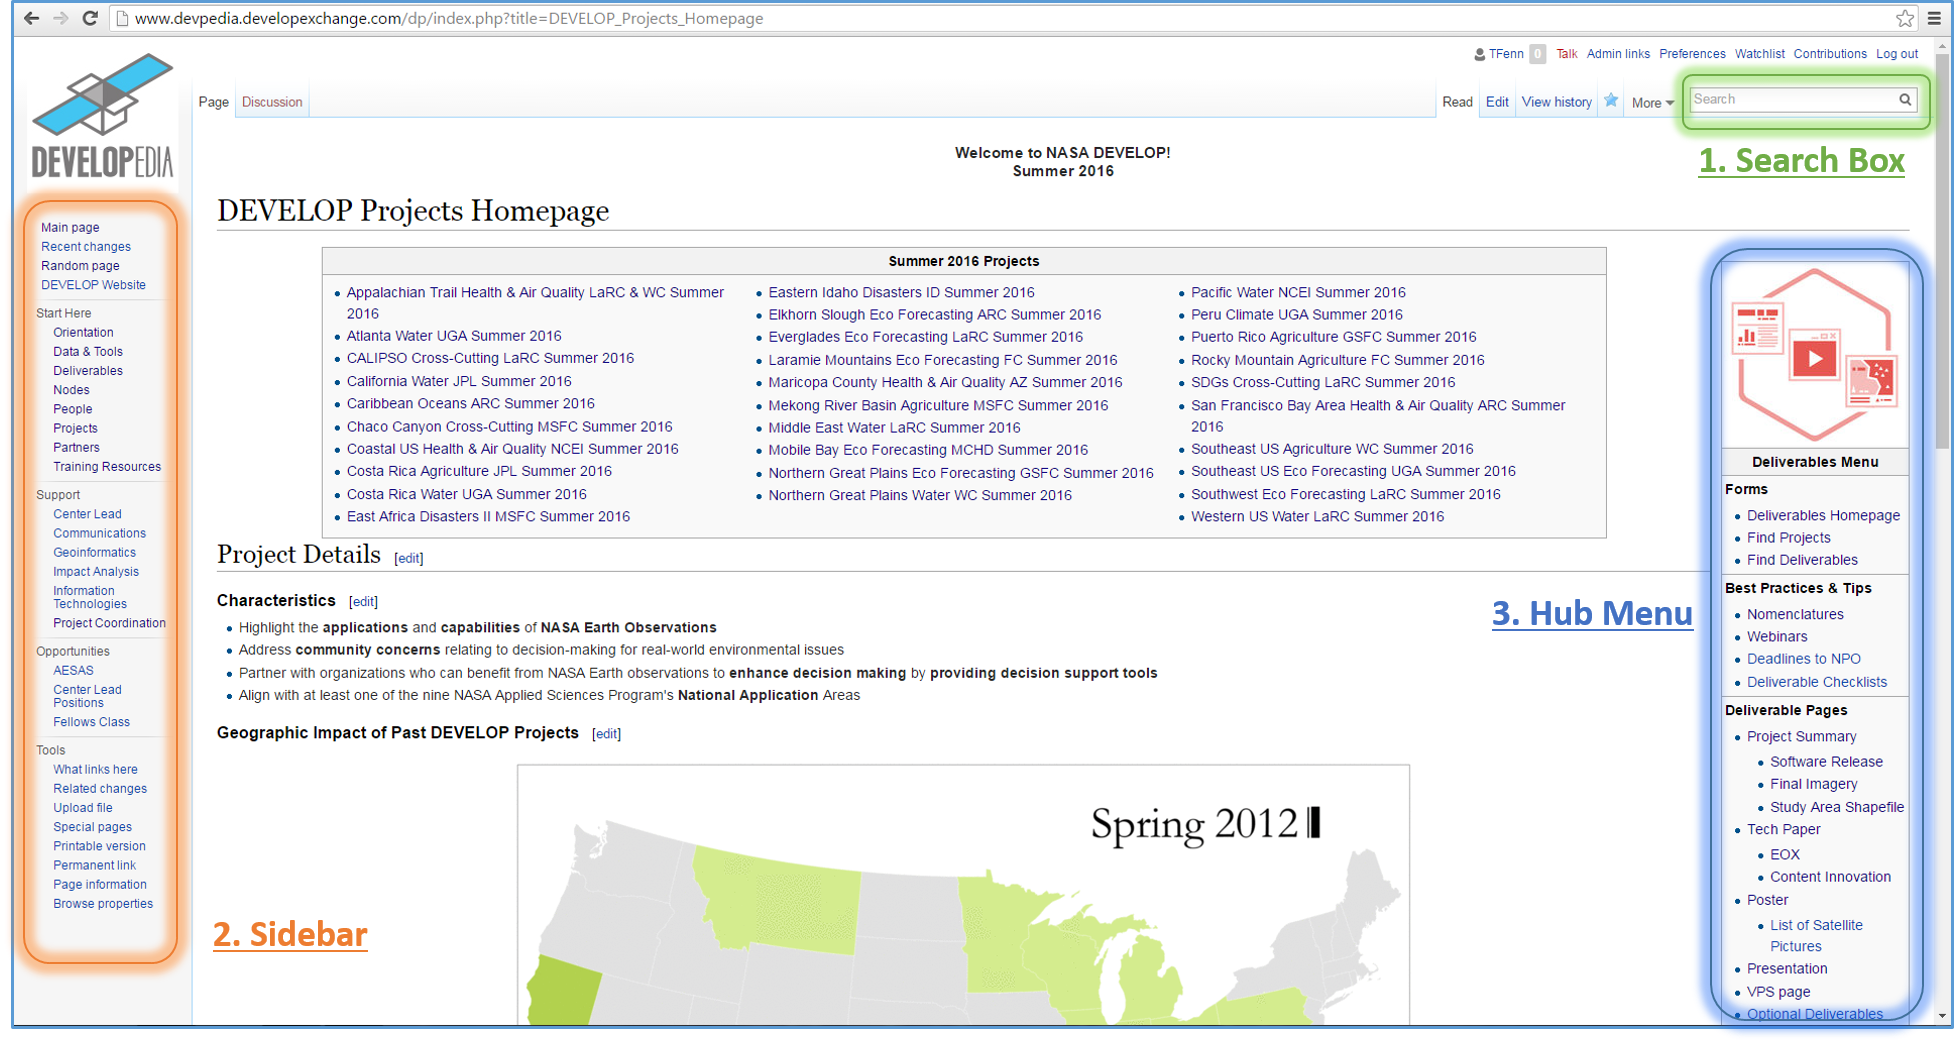The image size is (1954, 1044).
Task: Reload the page with the refresh icon
Action: 90,18
